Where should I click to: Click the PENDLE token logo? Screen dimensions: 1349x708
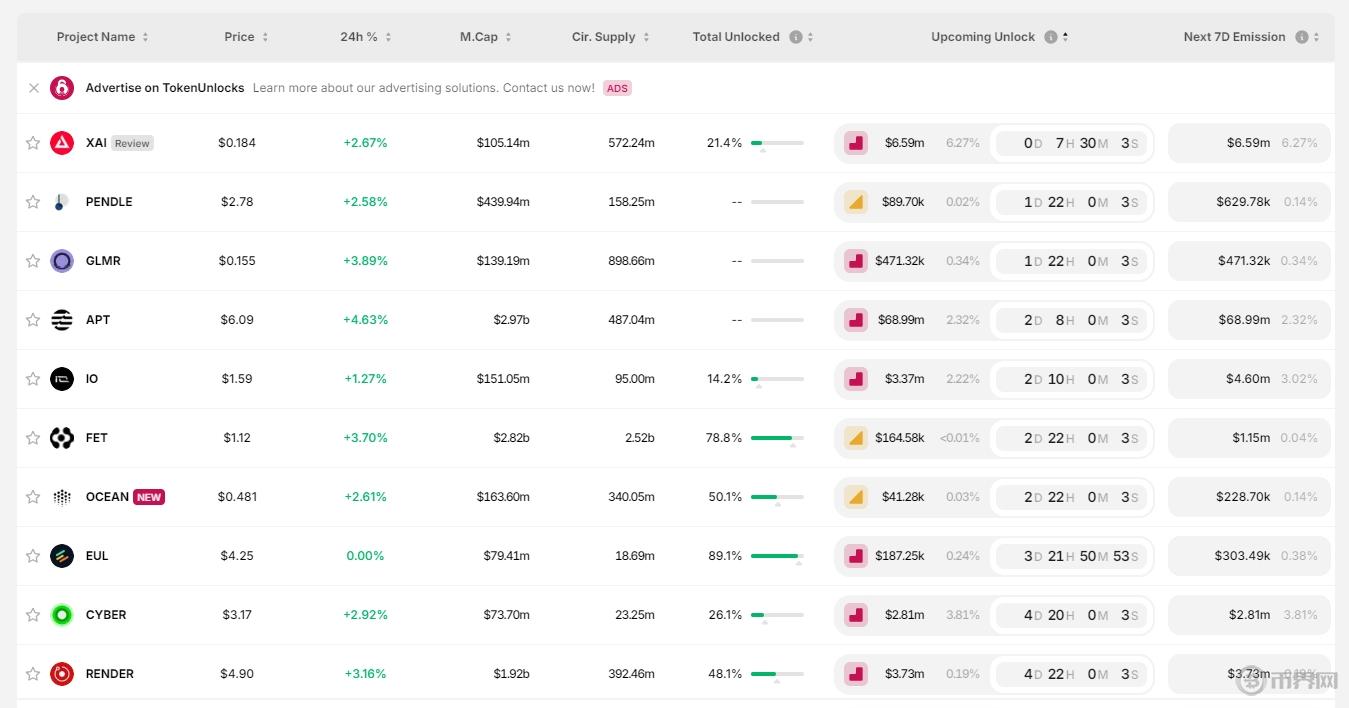[x=62, y=202]
